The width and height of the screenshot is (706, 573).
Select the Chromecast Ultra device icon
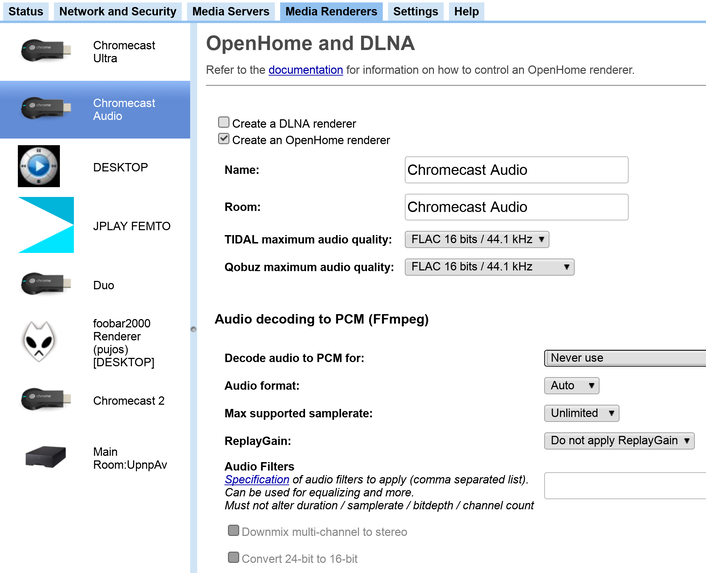pos(46,50)
